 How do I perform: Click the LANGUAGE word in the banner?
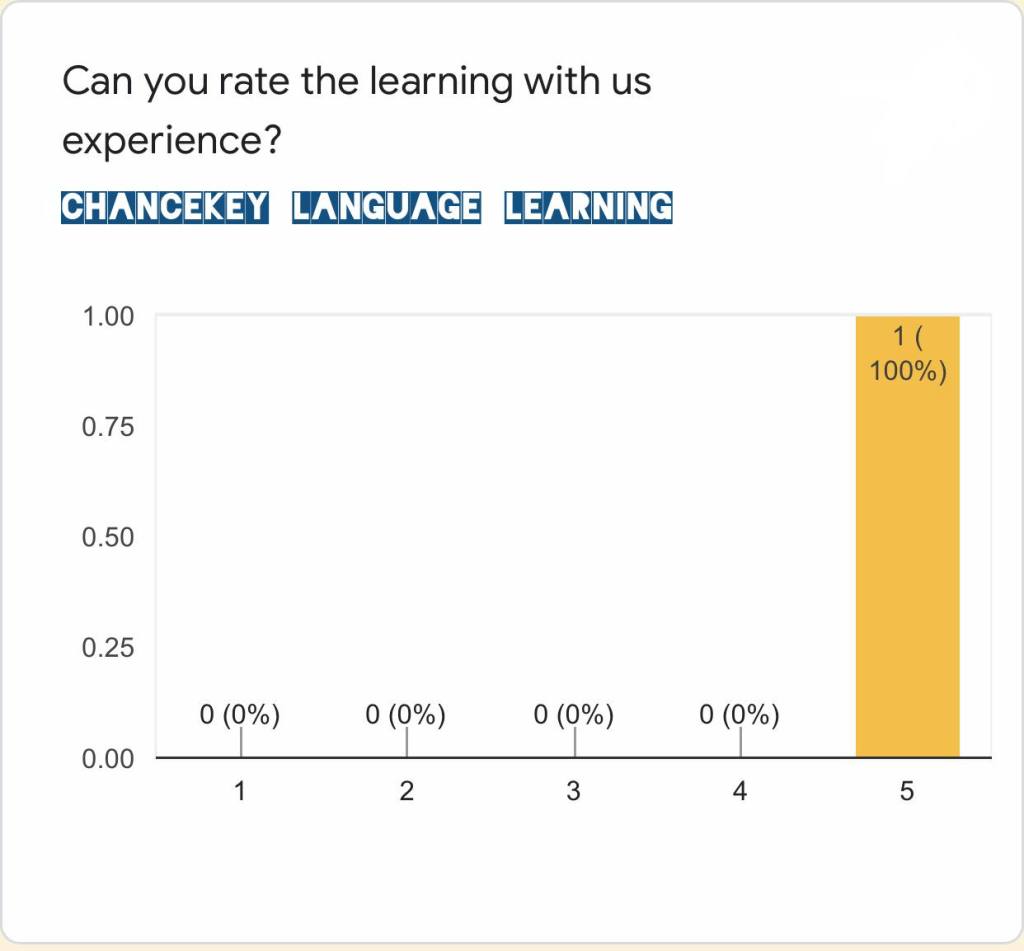(386, 207)
